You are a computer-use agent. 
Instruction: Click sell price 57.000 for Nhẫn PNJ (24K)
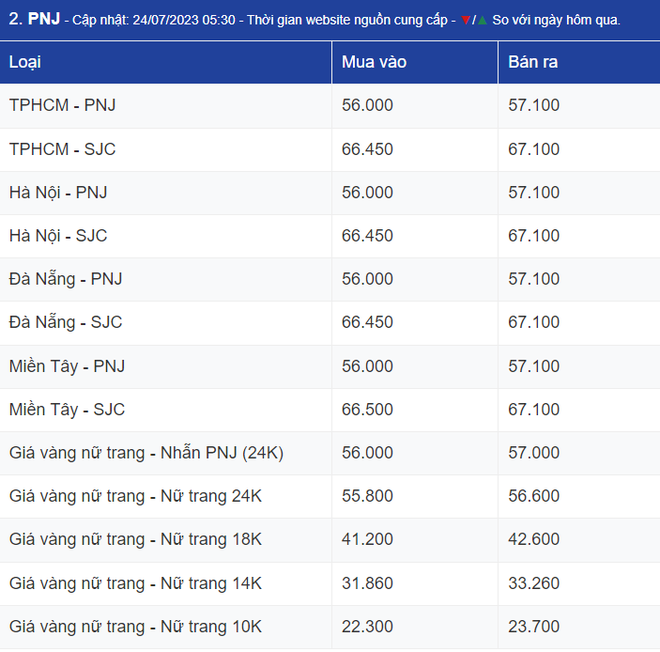point(534,453)
